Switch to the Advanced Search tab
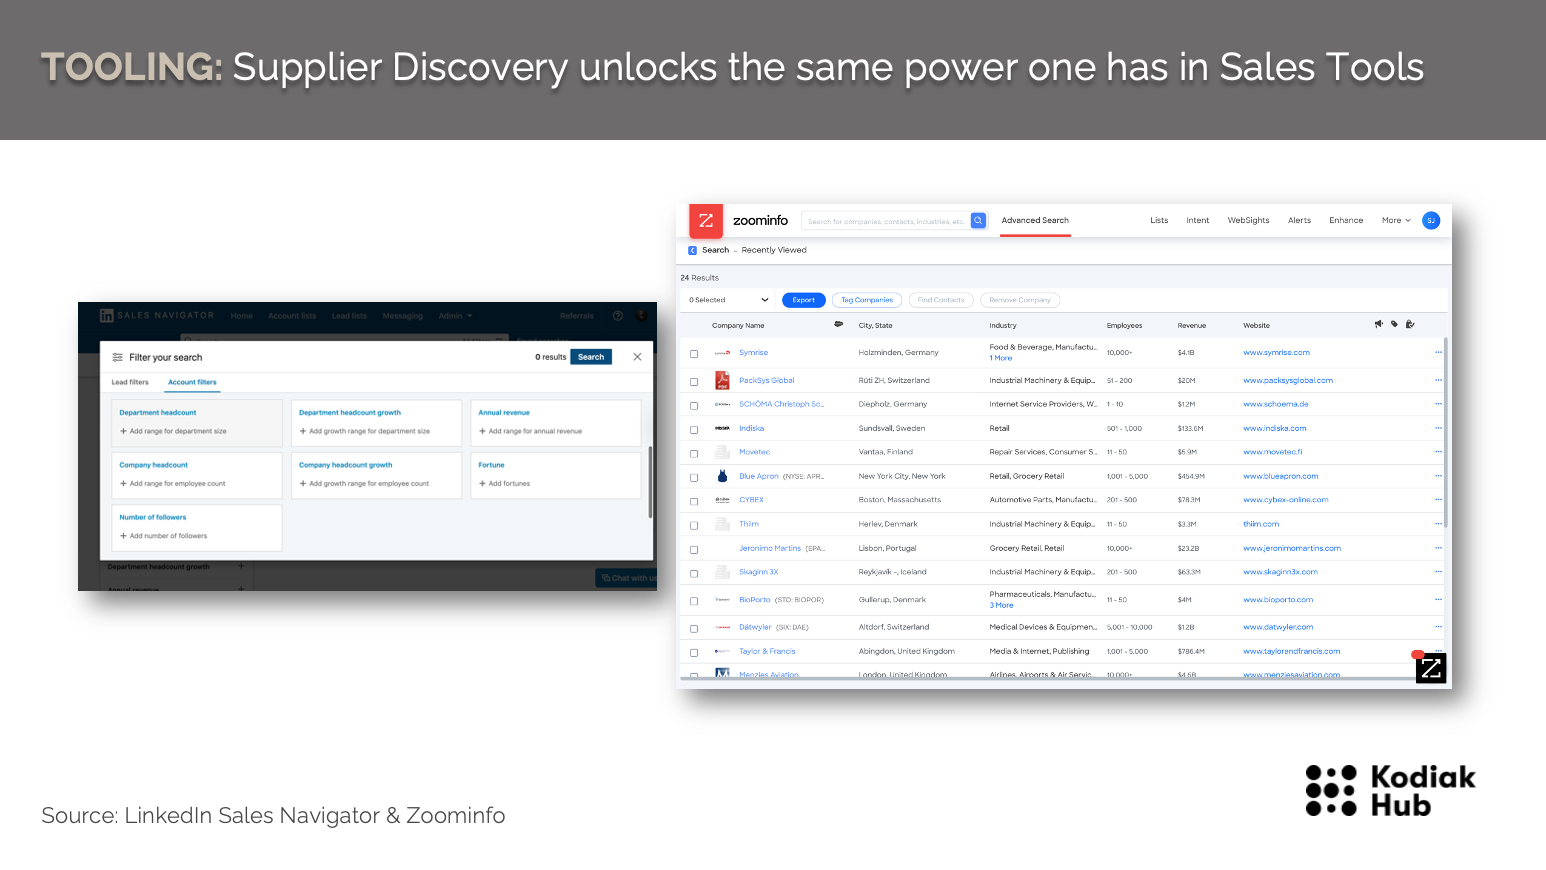Viewport: 1546px width, 870px height. click(1035, 220)
